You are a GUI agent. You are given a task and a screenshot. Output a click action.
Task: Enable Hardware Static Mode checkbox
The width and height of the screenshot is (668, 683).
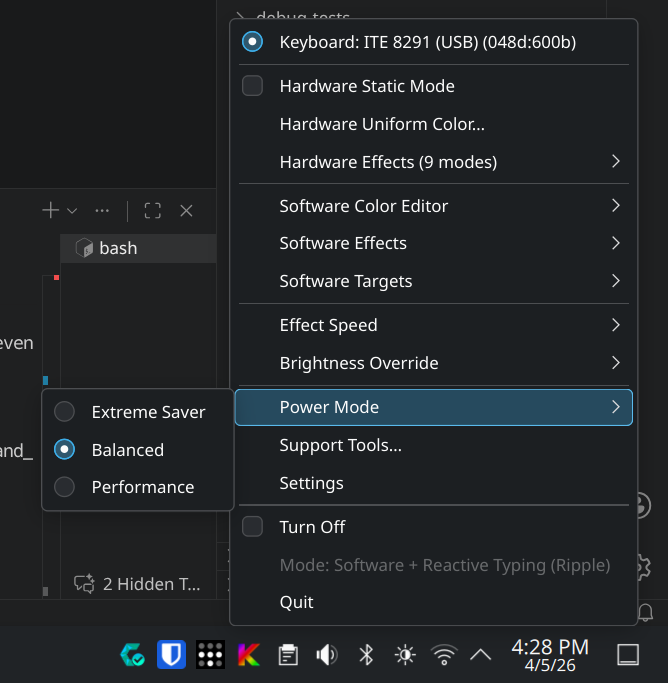click(252, 86)
